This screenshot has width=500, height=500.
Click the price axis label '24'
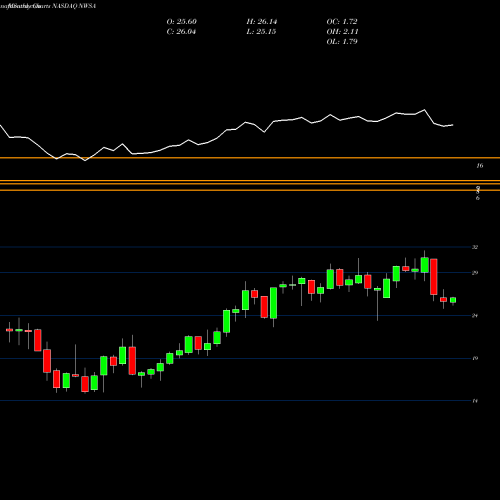[475, 315]
